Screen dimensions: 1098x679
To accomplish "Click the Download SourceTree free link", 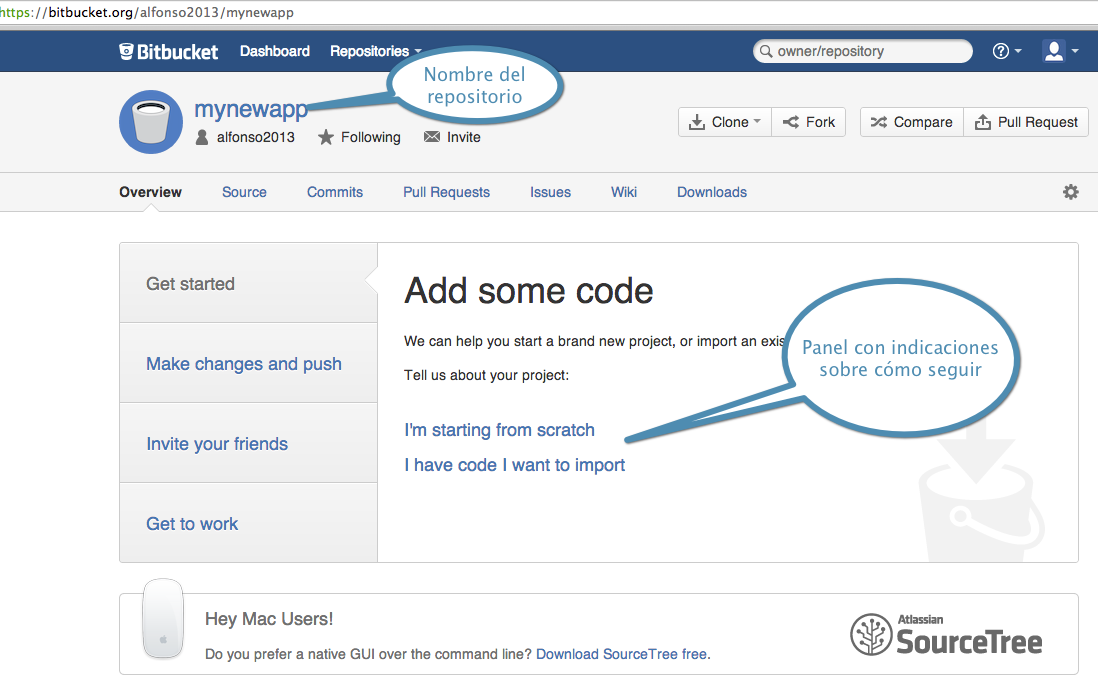I will pos(621,654).
